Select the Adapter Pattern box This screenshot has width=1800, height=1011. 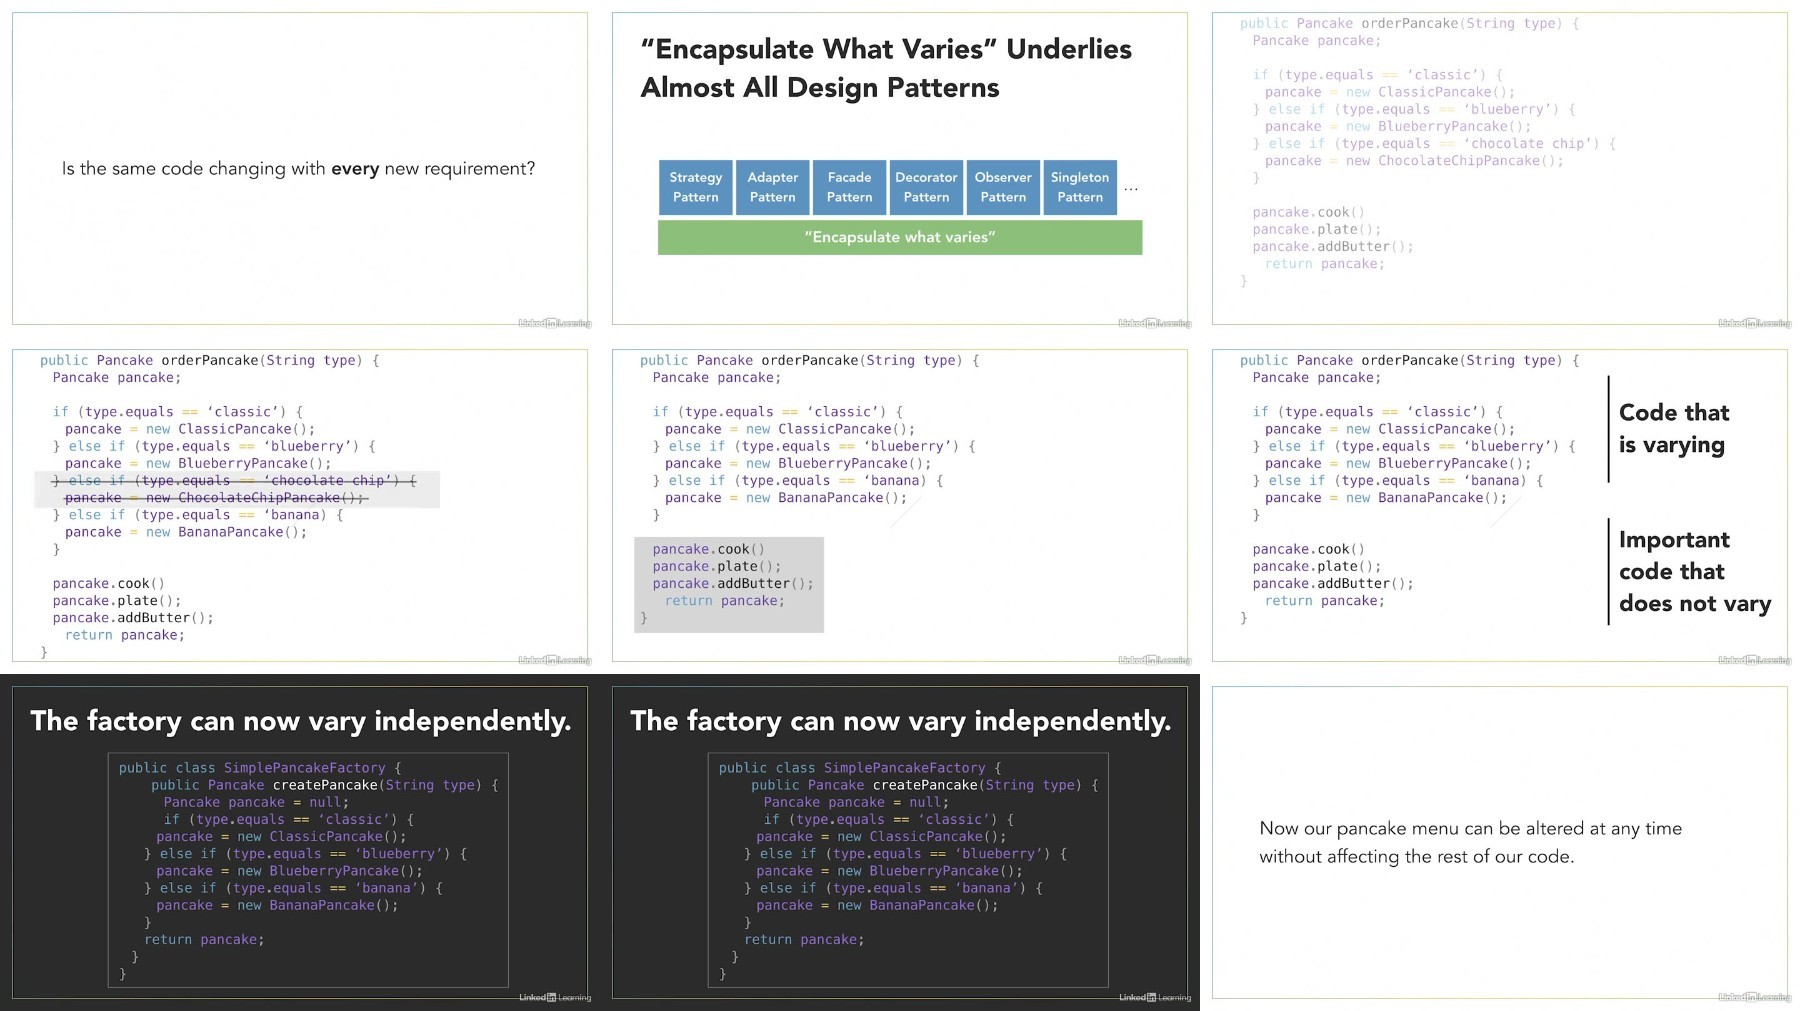coord(773,187)
